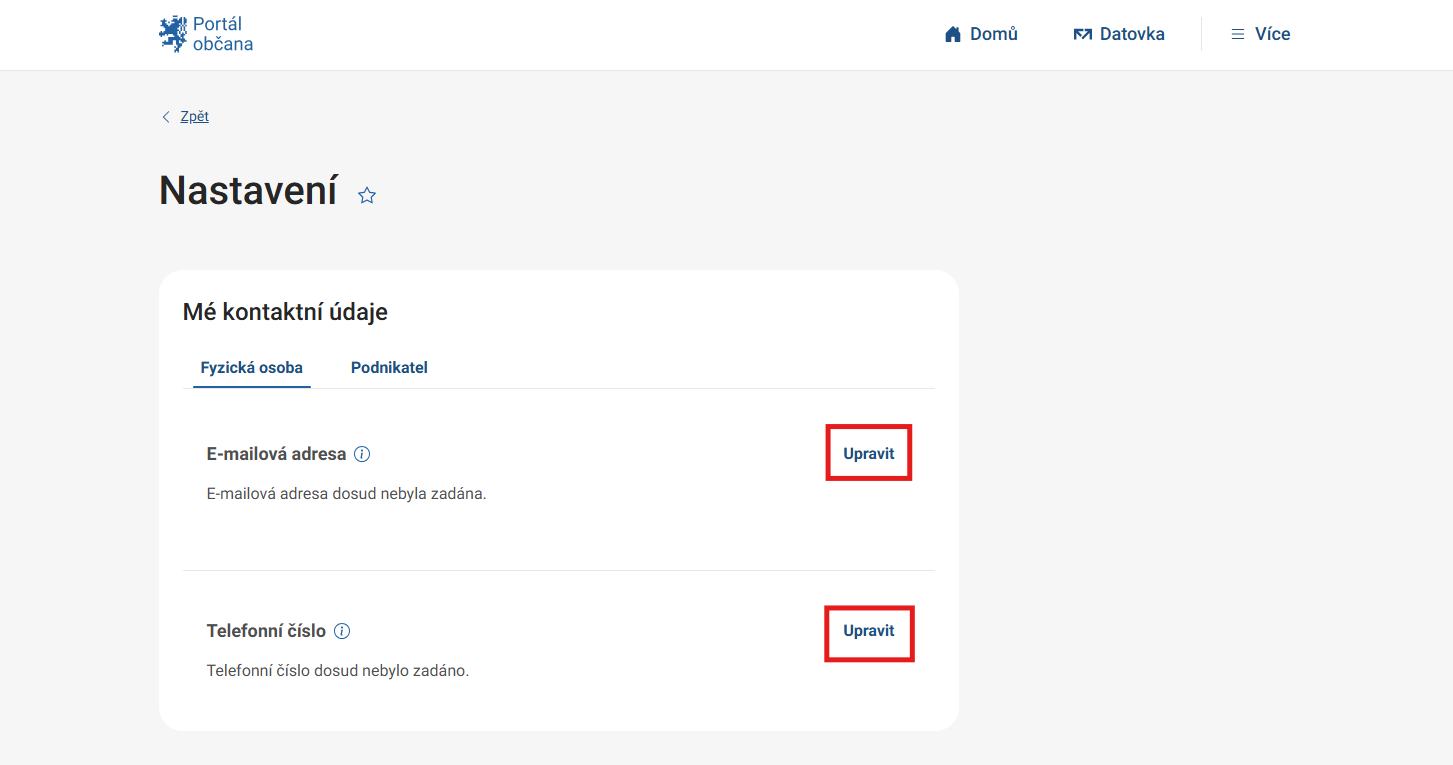Show info for E-mailová adresa
This screenshot has width=1453, height=765.
point(362,454)
